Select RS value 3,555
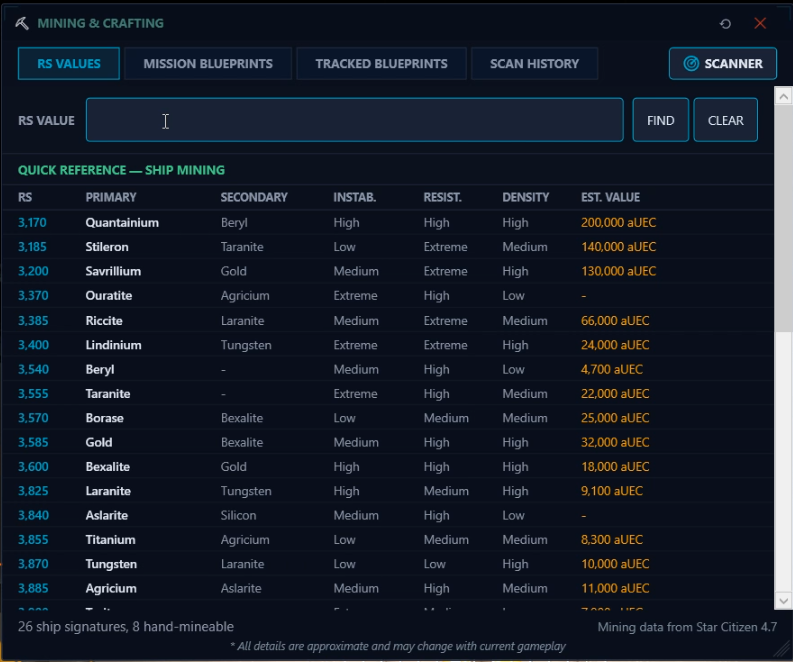 click(x=33, y=393)
